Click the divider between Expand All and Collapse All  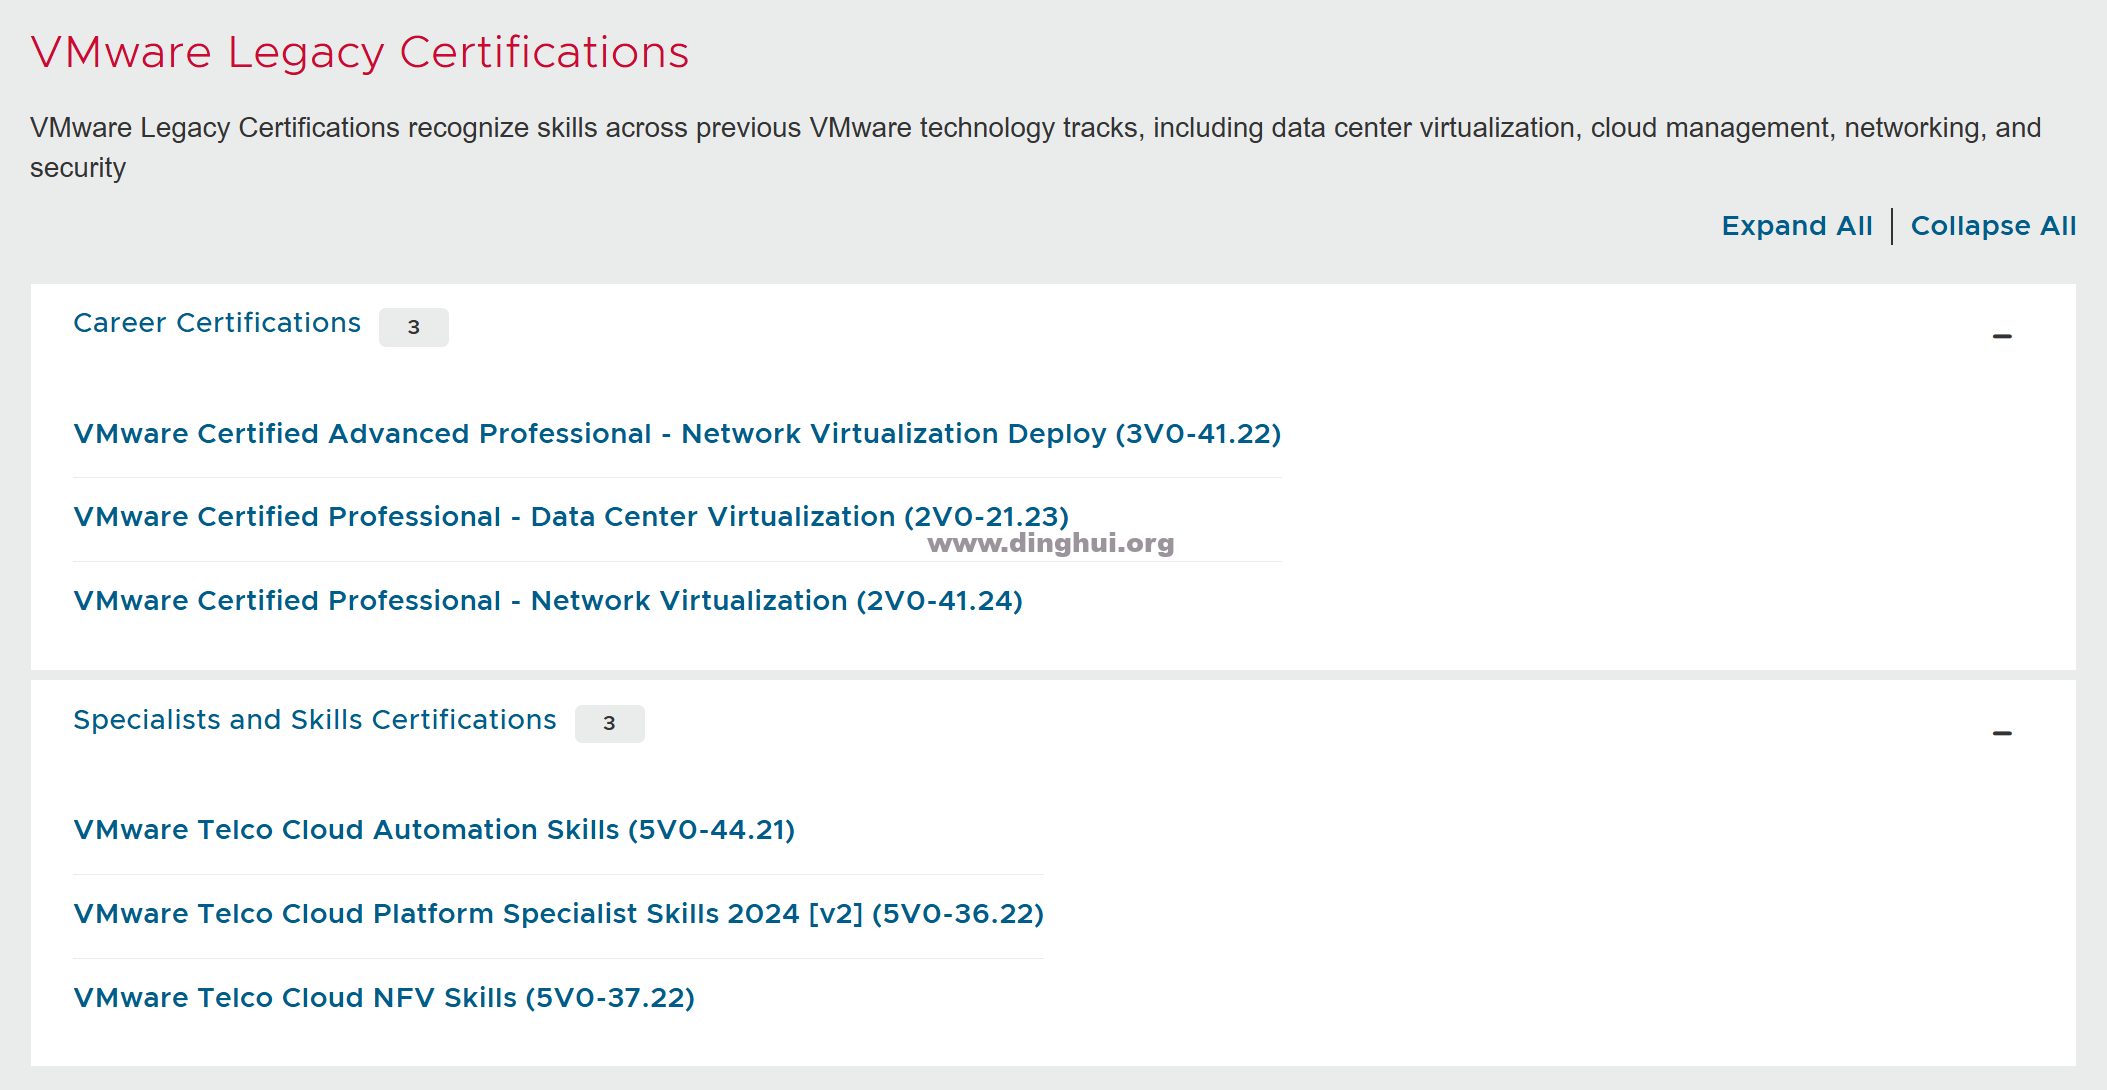(x=1891, y=226)
